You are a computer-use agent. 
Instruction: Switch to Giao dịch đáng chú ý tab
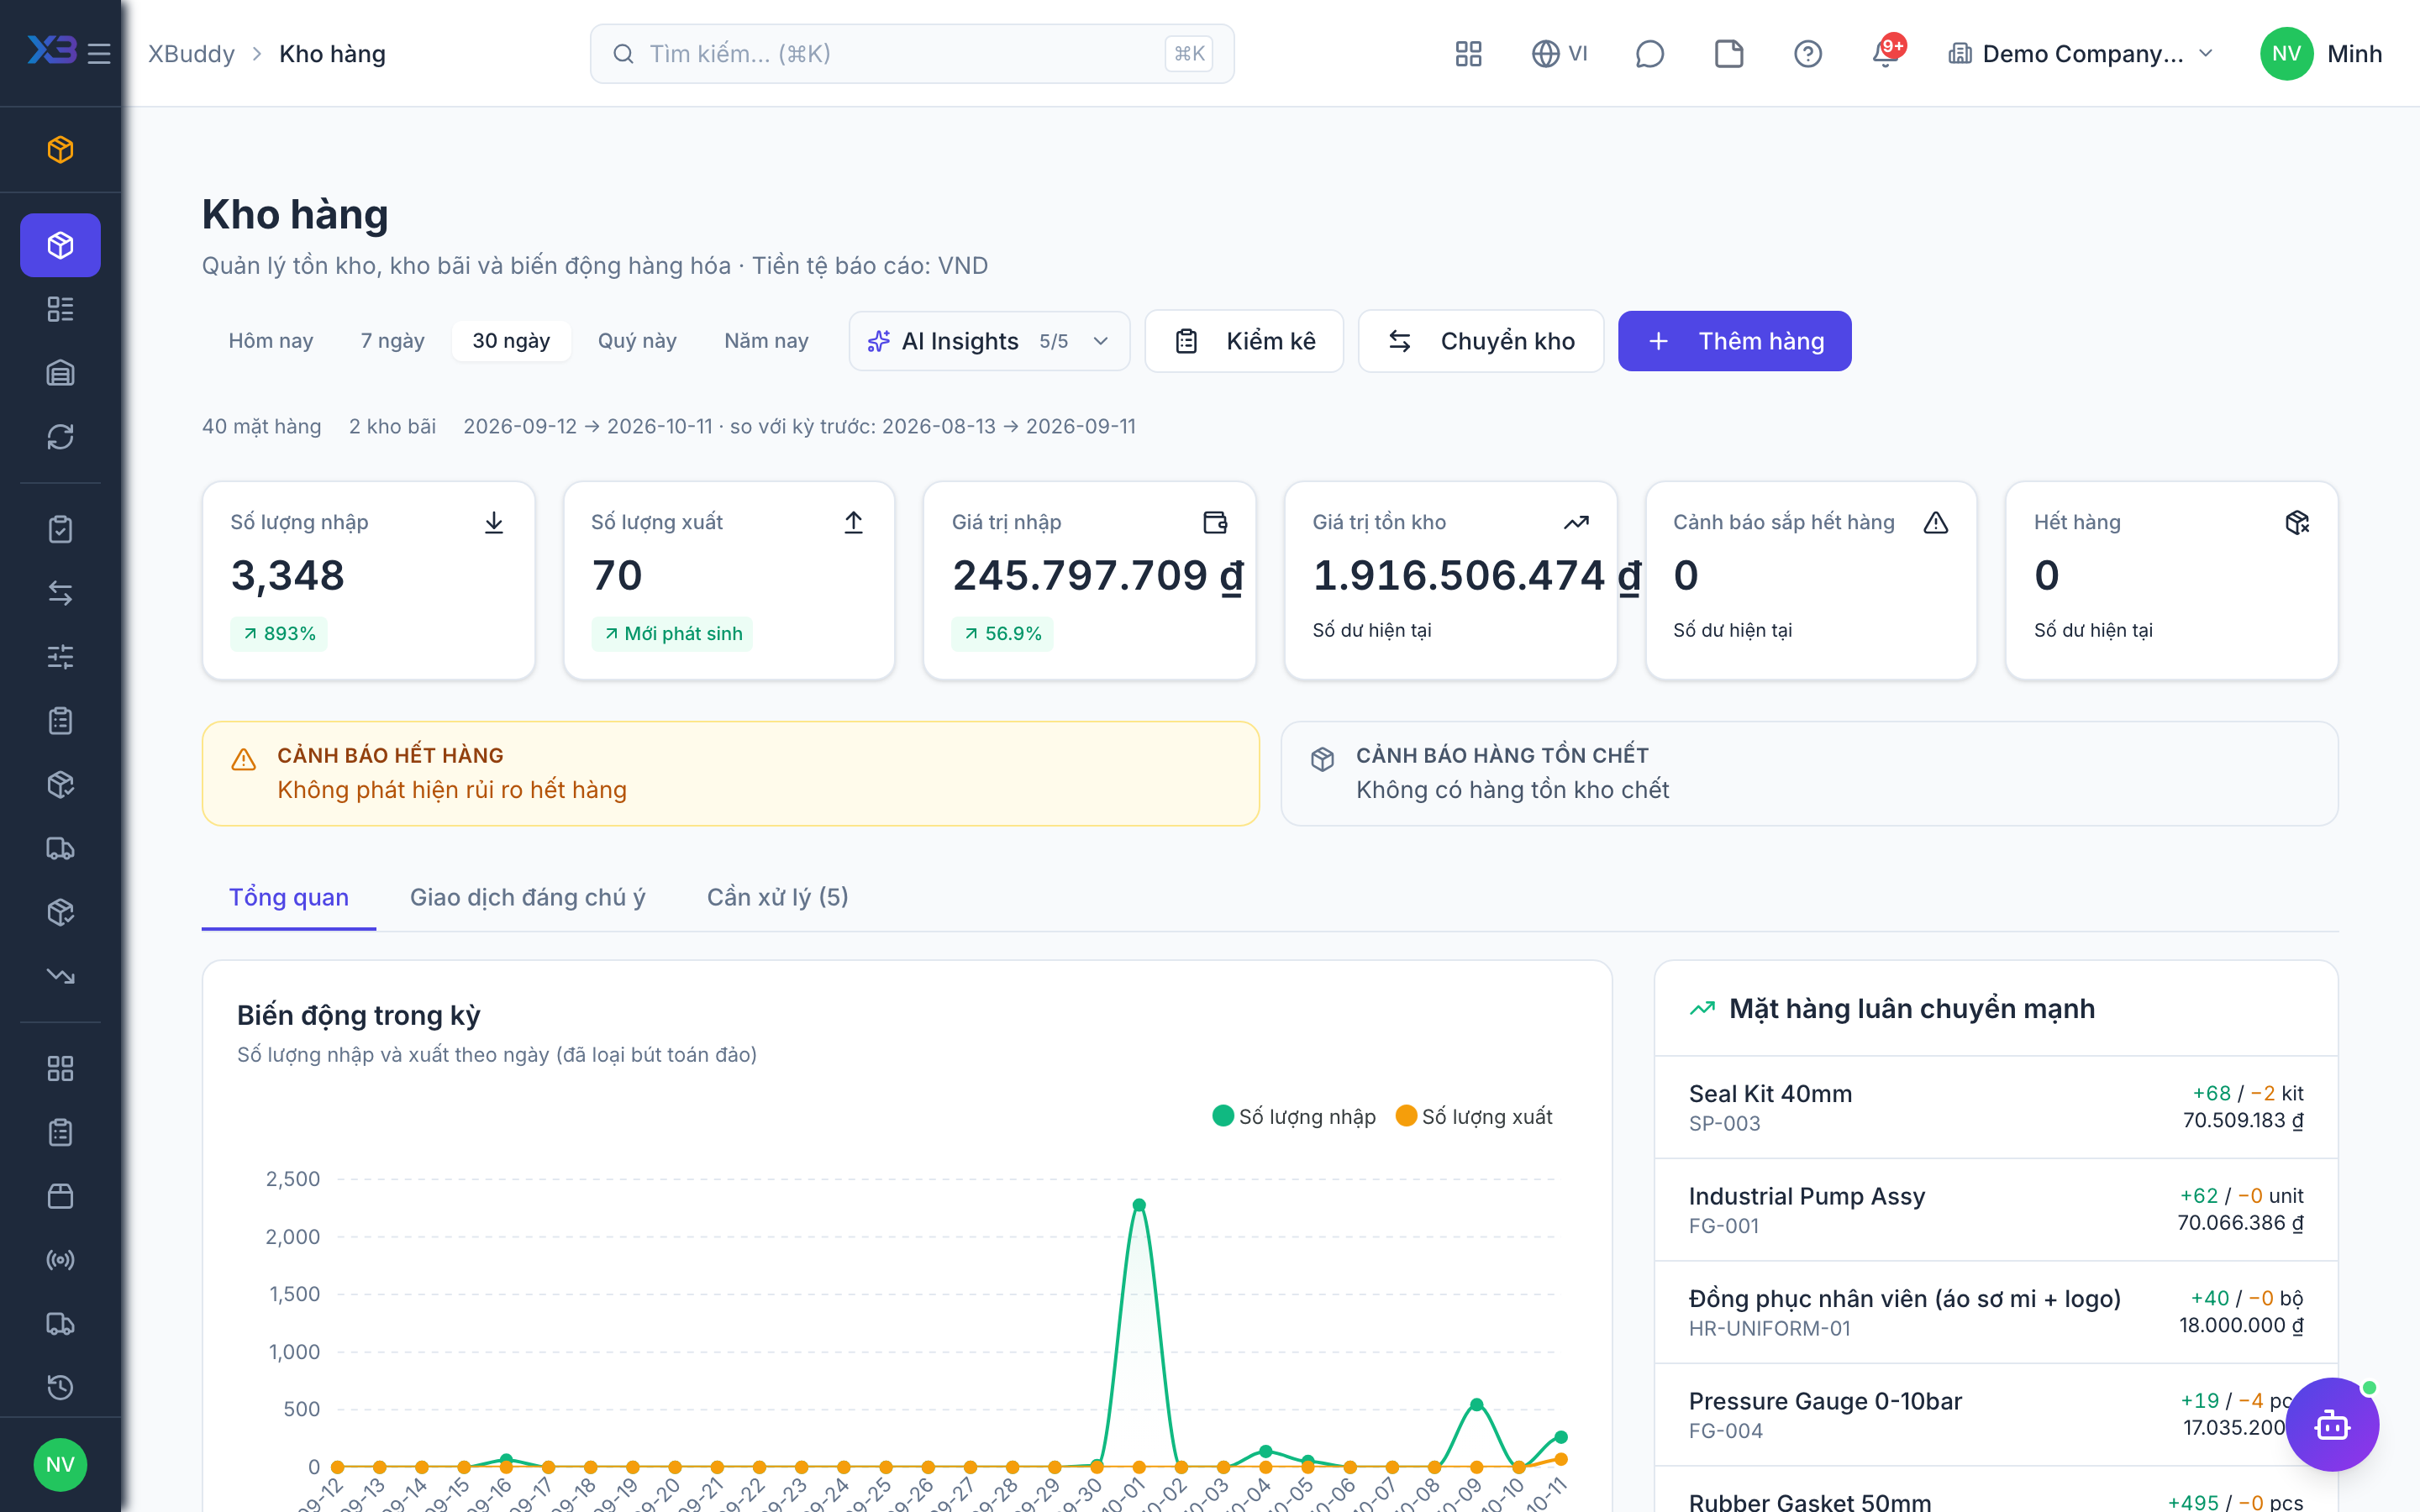(528, 898)
